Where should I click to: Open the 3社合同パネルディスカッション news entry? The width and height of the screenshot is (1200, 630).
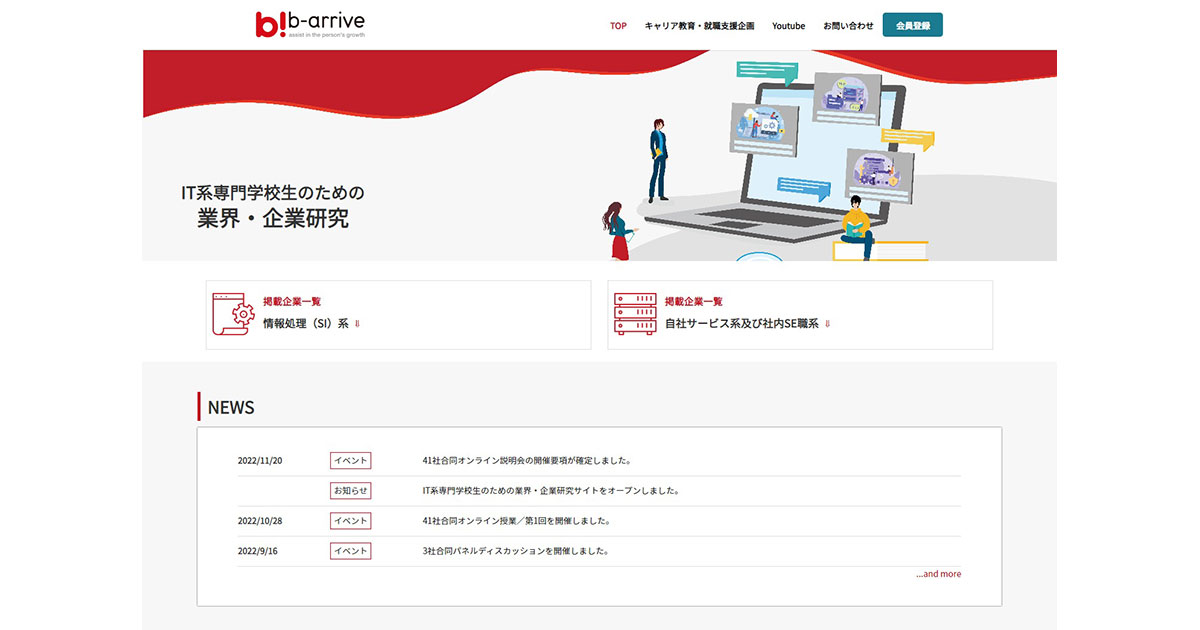click(x=513, y=550)
